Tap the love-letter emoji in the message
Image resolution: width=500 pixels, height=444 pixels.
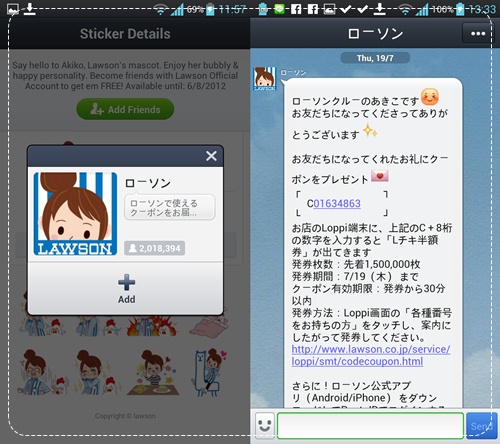(380, 175)
